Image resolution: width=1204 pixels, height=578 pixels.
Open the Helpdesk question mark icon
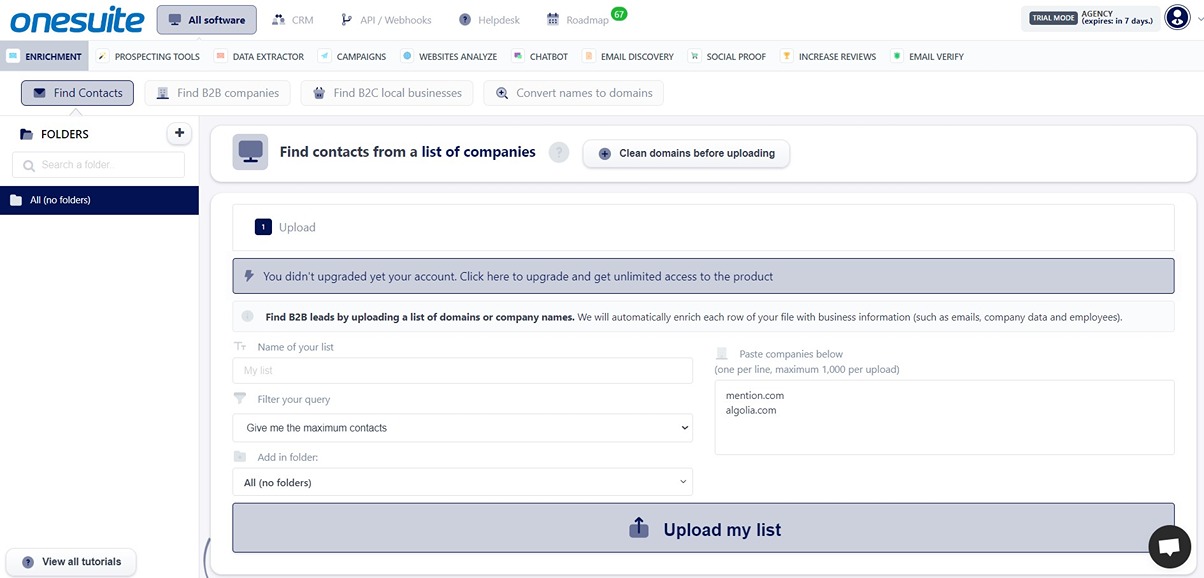pyautogui.click(x=464, y=17)
